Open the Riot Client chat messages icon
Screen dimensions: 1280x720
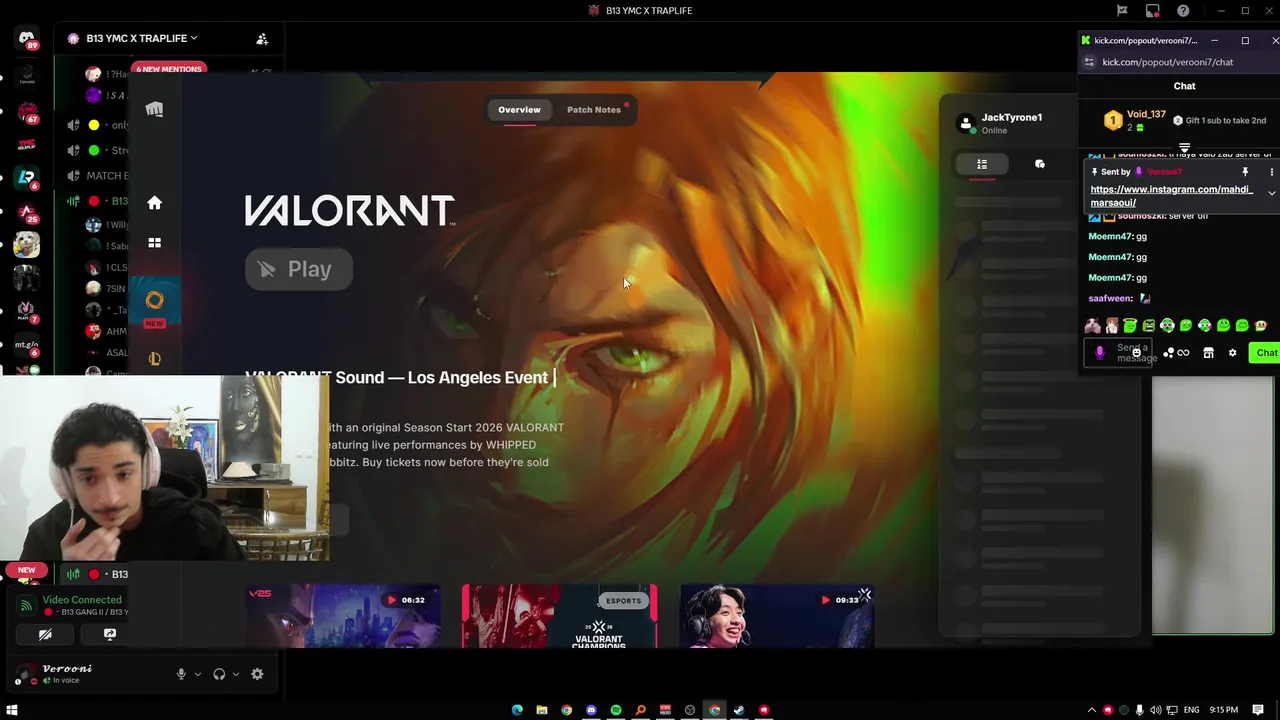point(1040,164)
